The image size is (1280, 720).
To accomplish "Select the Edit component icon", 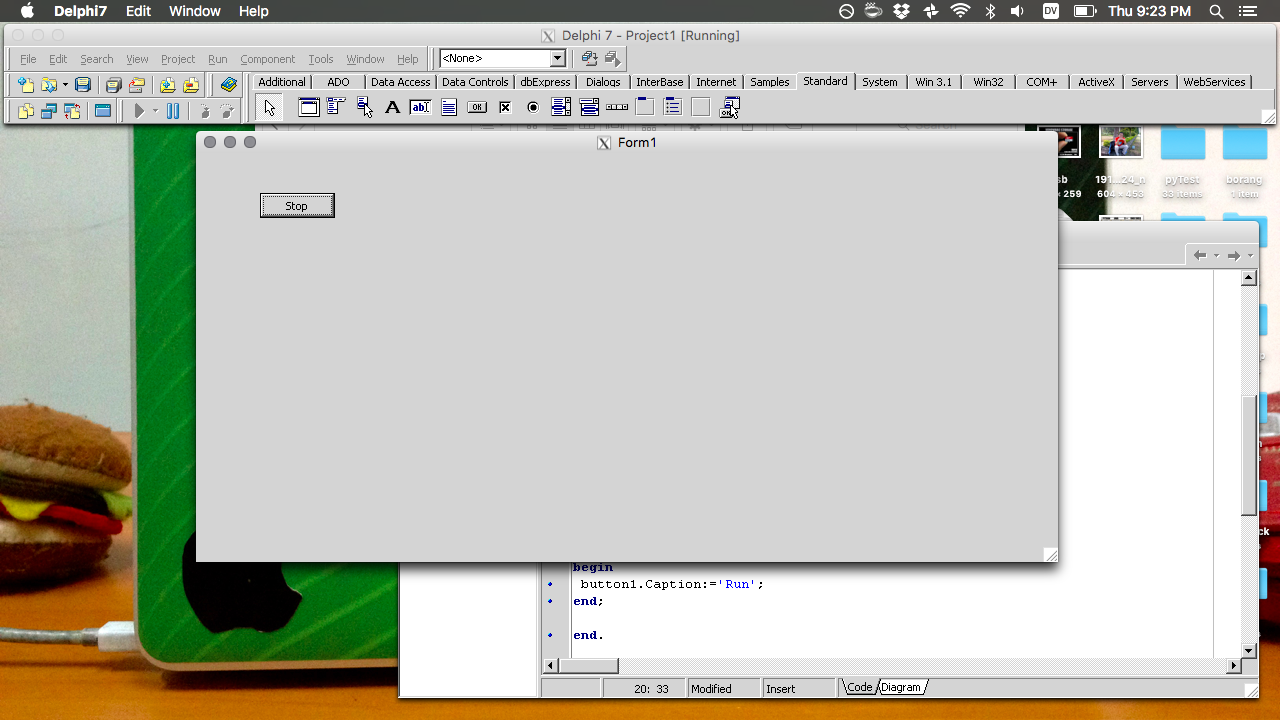I will [420, 107].
